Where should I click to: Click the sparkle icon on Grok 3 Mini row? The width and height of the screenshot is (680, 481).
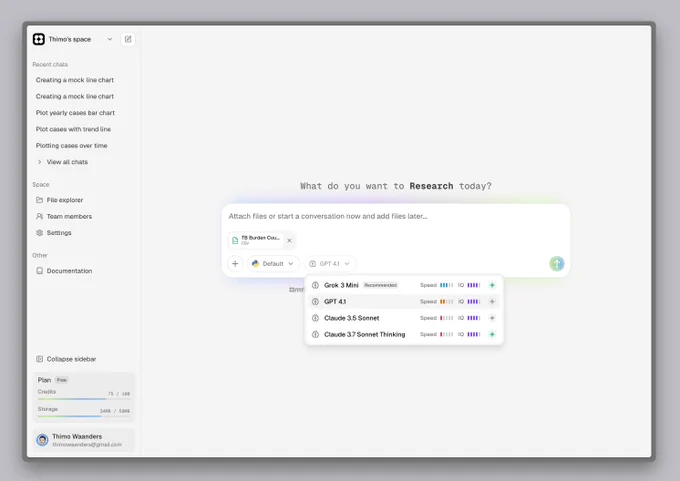pyautogui.click(x=492, y=285)
